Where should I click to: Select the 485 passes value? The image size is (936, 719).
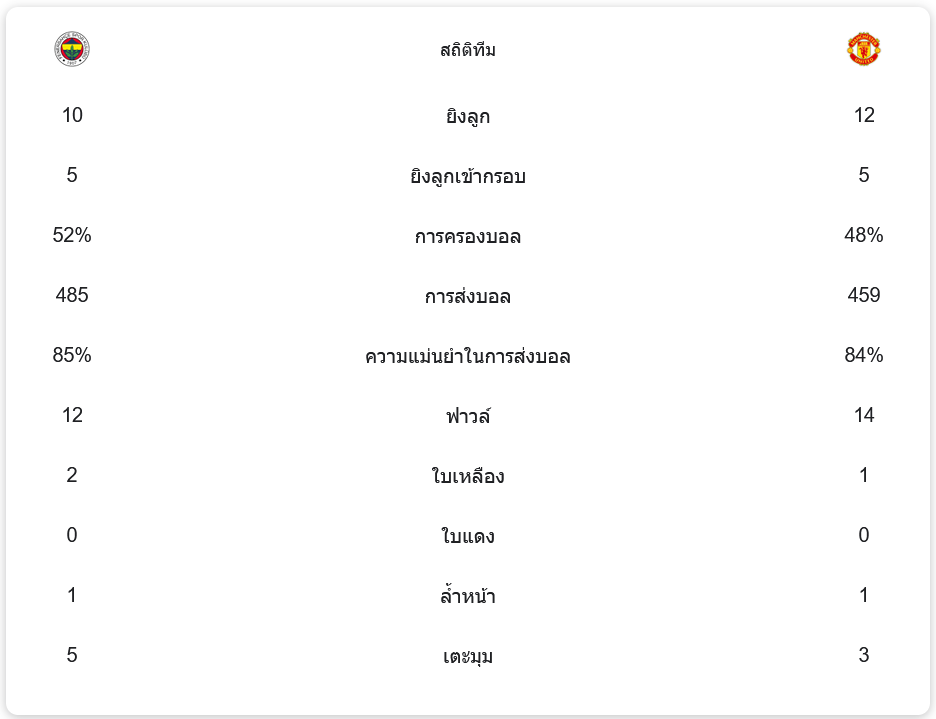pos(72,295)
